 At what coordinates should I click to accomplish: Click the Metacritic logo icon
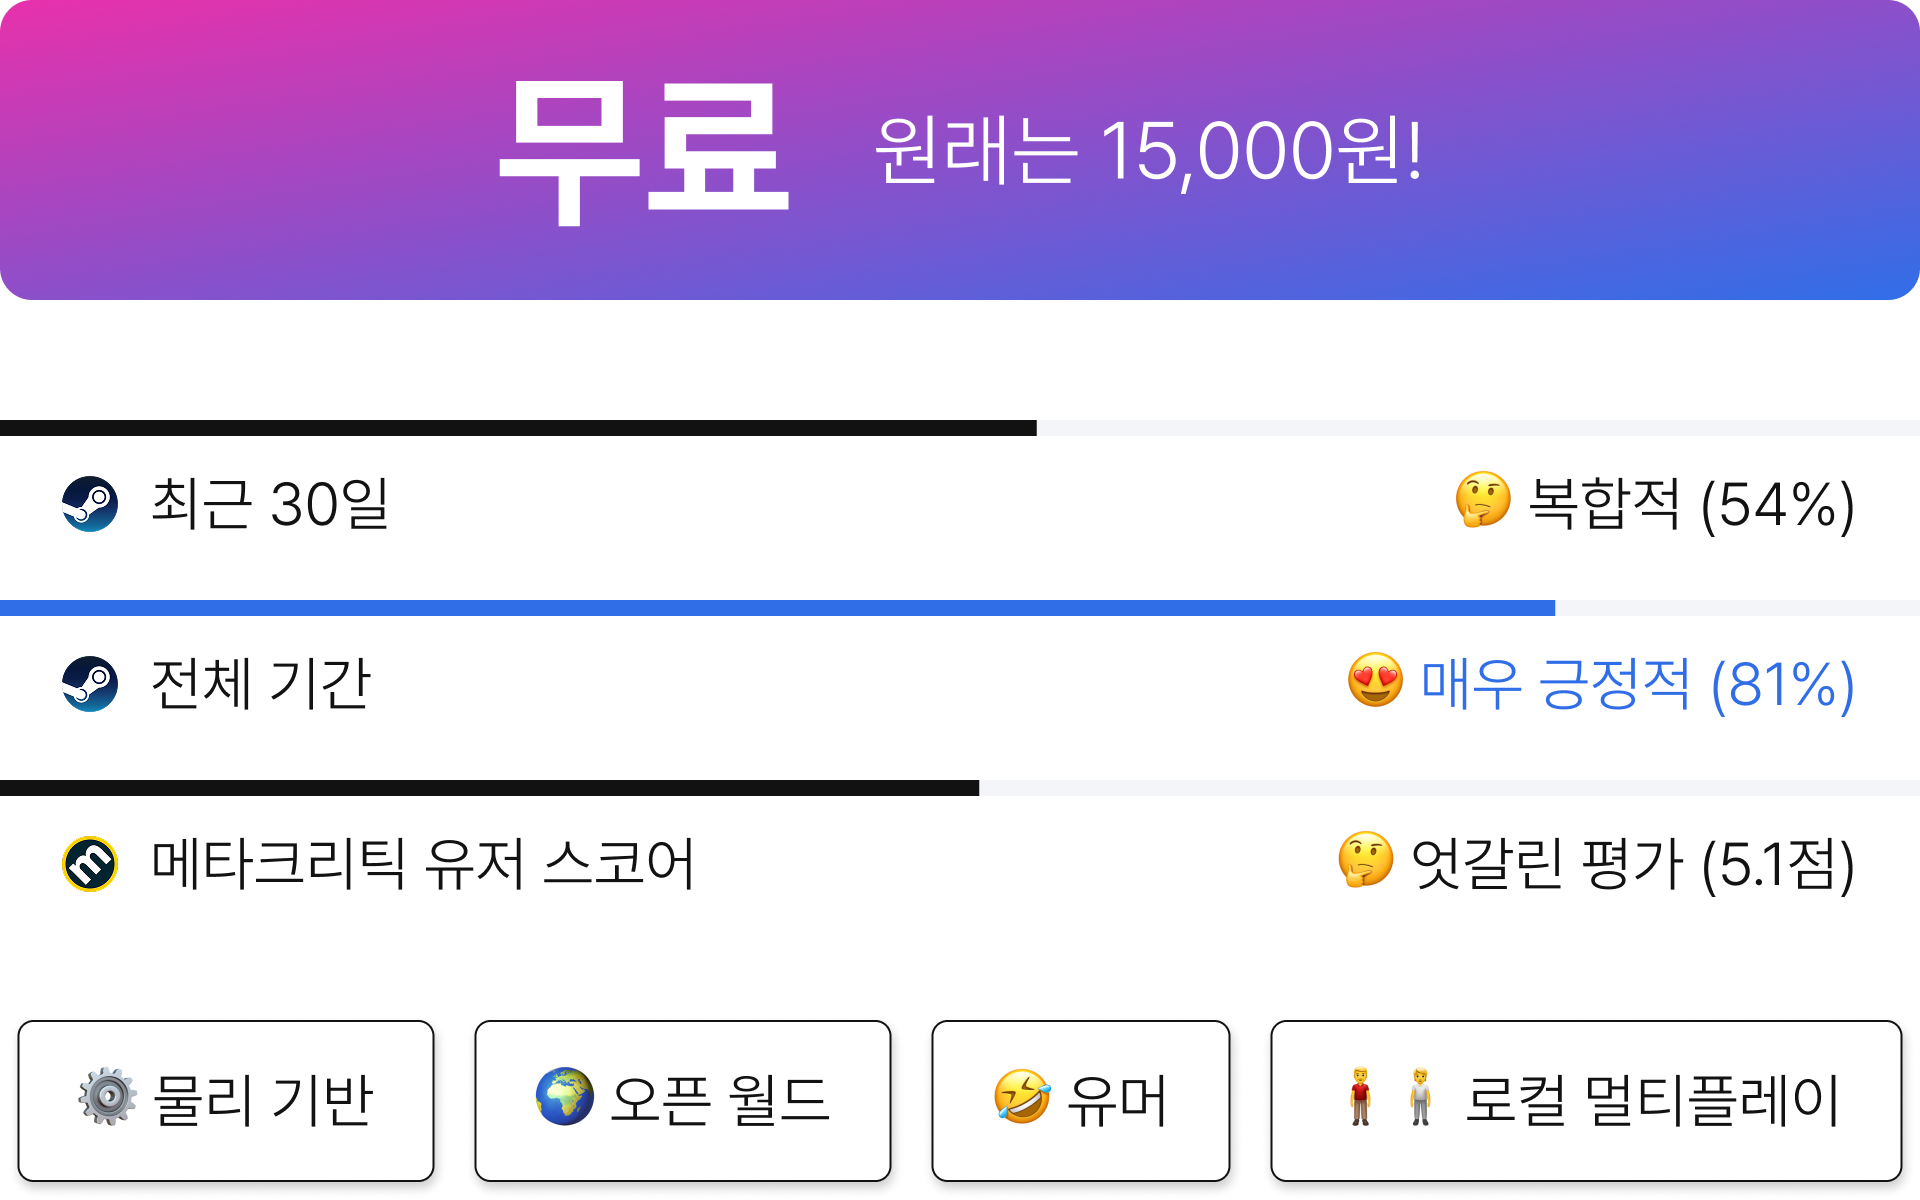[90, 864]
